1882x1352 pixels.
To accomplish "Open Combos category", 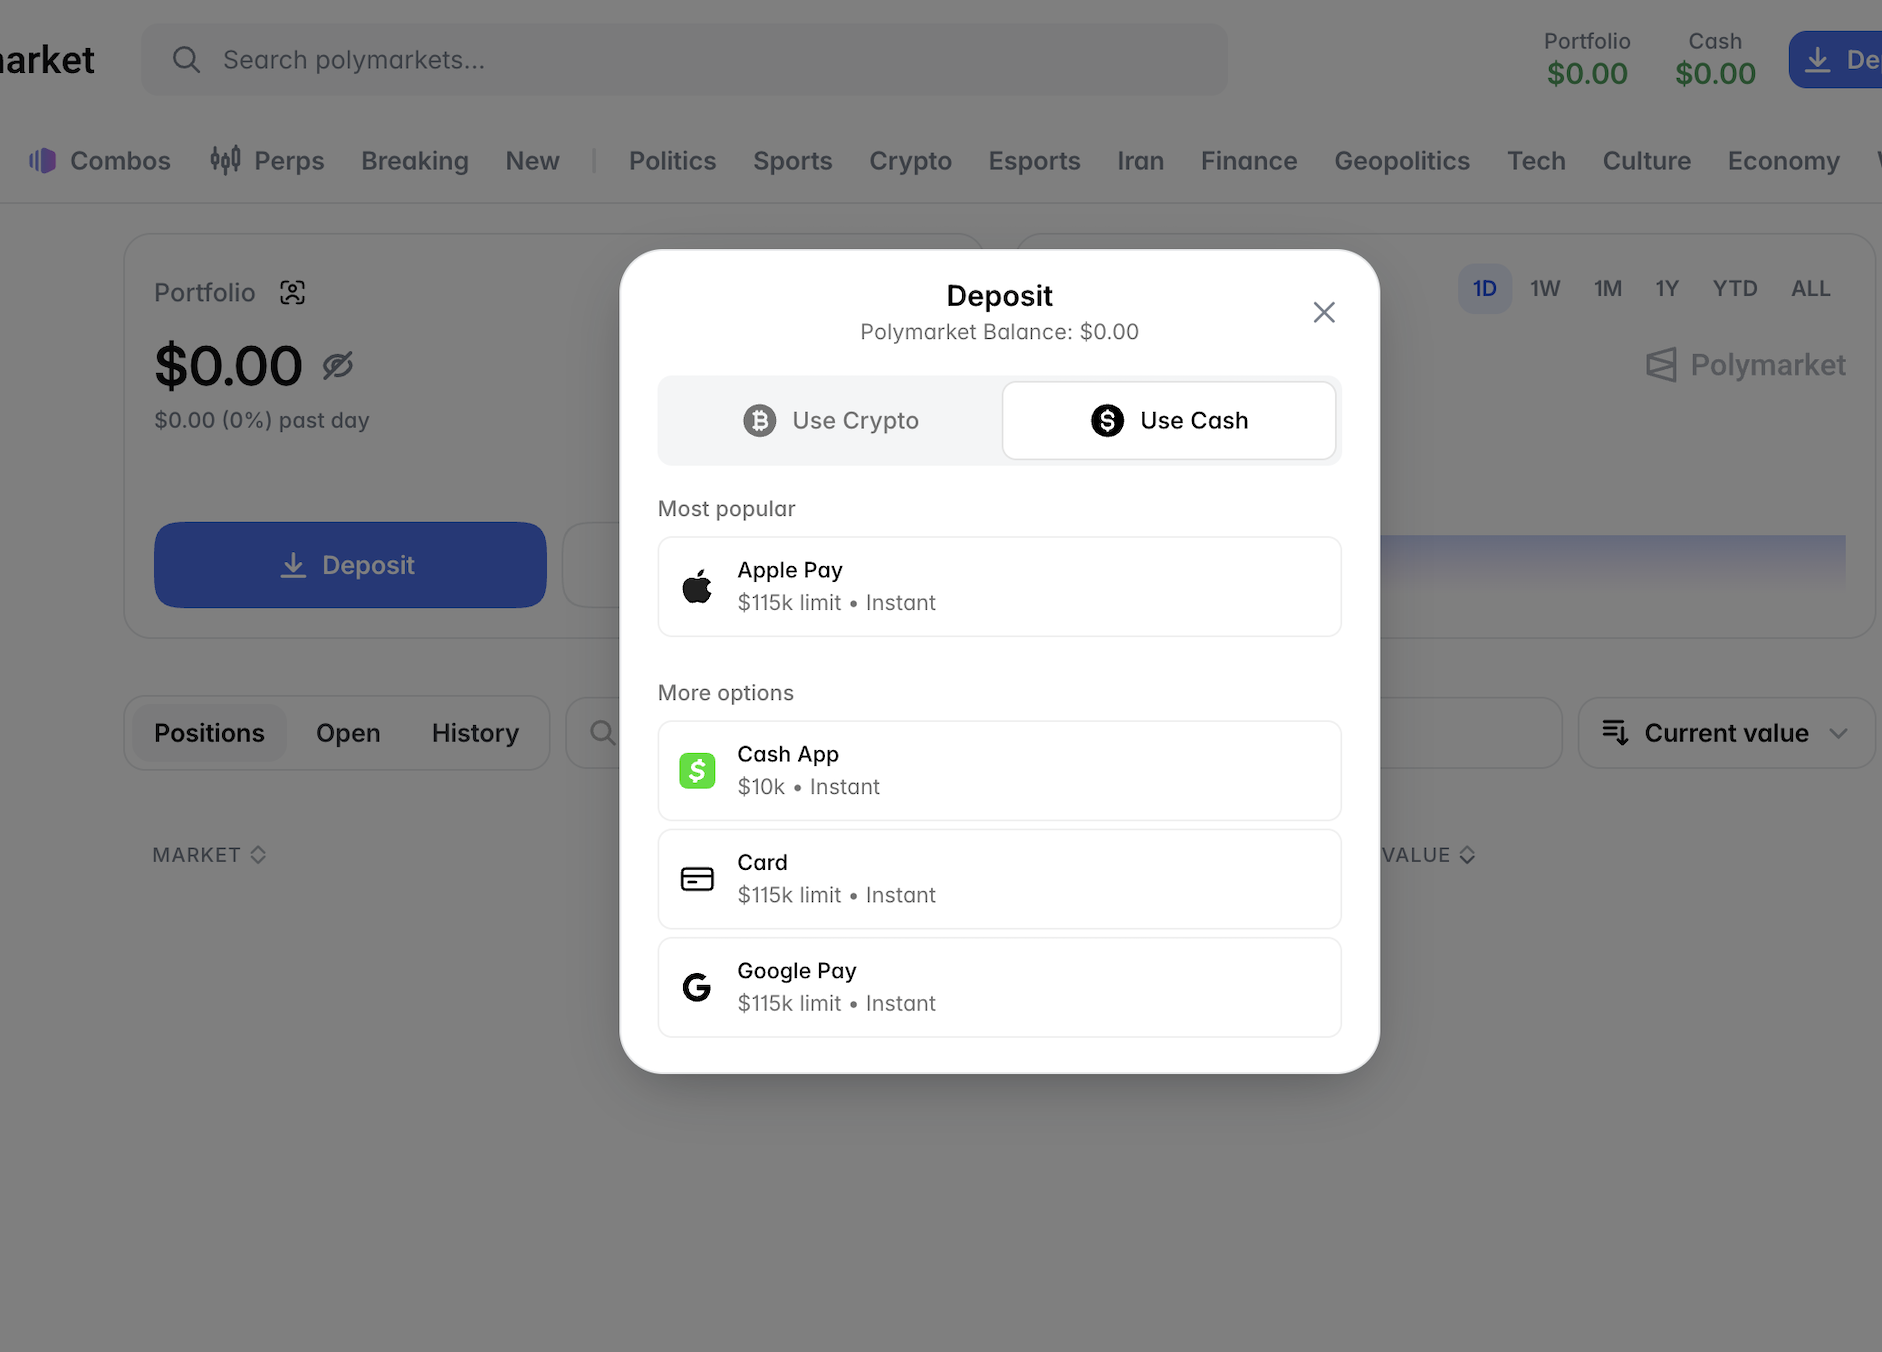I will tap(100, 161).
